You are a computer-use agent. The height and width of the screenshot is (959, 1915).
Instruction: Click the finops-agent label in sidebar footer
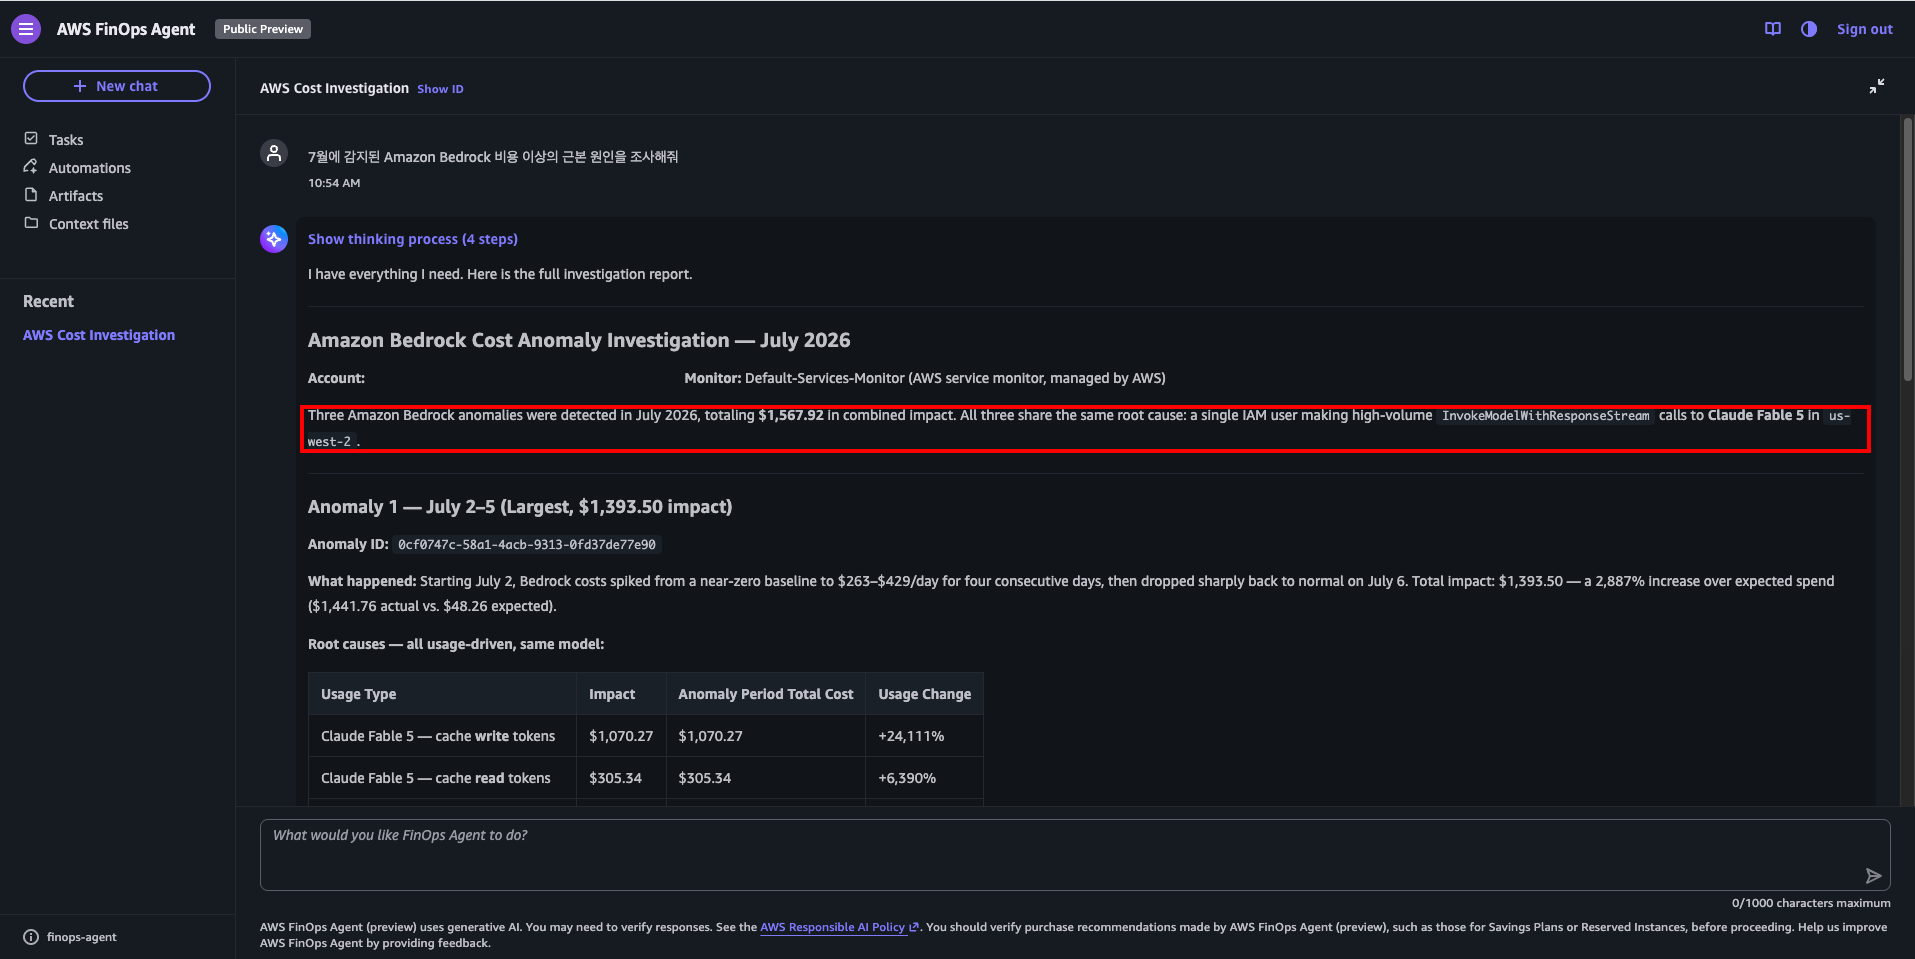click(82, 937)
